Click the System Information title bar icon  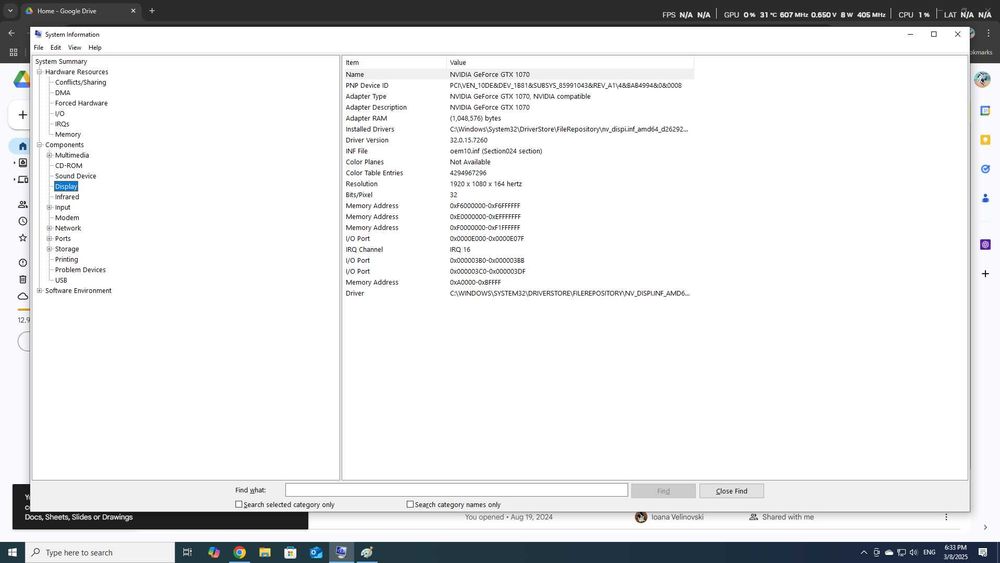[x=38, y=34]
